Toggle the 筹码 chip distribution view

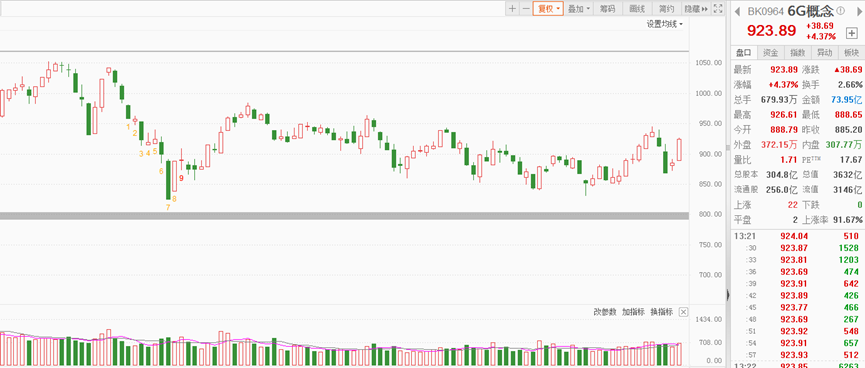coord(607,8)
